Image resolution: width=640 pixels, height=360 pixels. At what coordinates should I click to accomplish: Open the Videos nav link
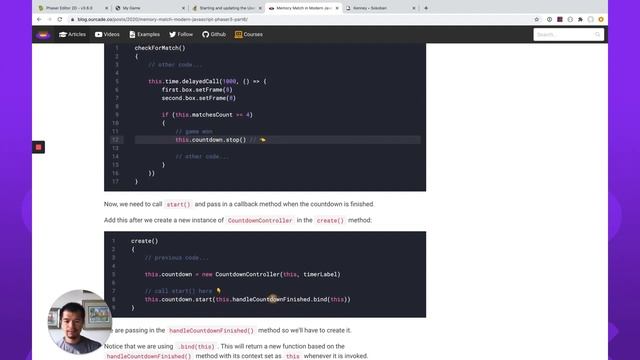point(107,35)
